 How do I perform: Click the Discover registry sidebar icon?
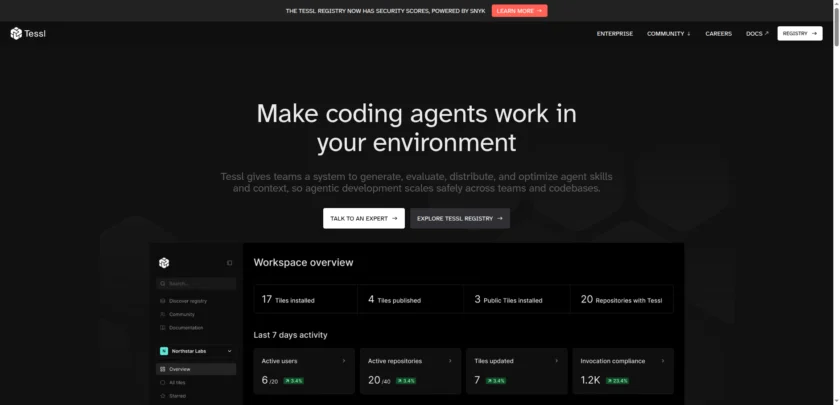[163, 300]
